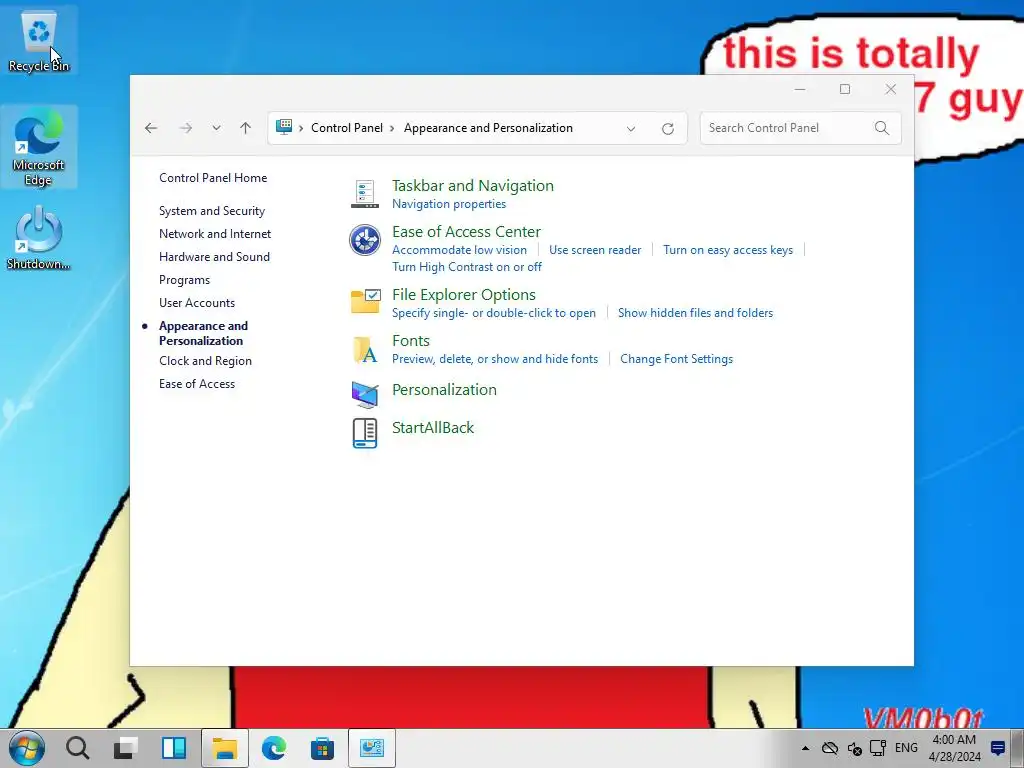Viewport: 1024px width, 768px height.
Task: Click Turn High Contrast on or off
Action: pos(467,266)
